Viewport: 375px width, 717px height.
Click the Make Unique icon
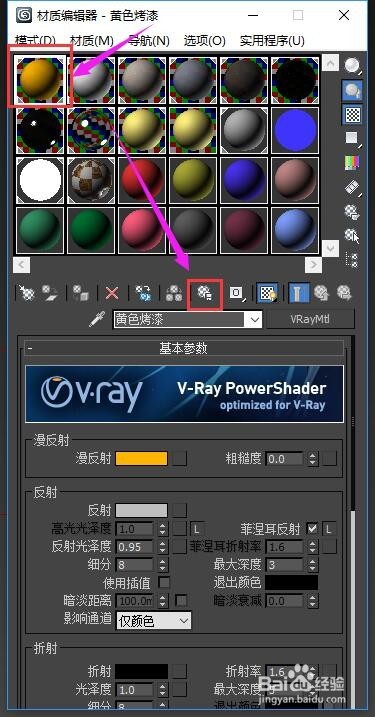pyautogui.click(x=174, y=293)
